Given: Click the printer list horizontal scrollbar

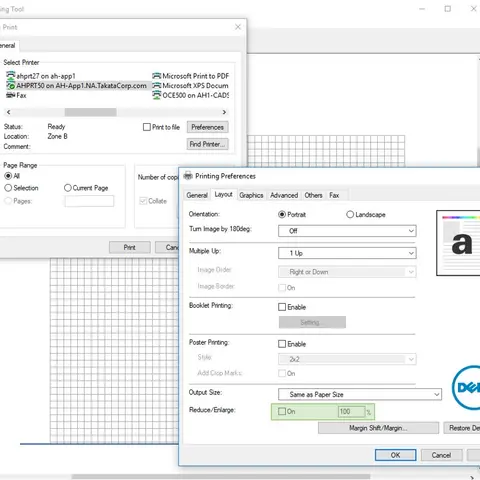Looking at the screenshot, I should [x=116, y=112].
